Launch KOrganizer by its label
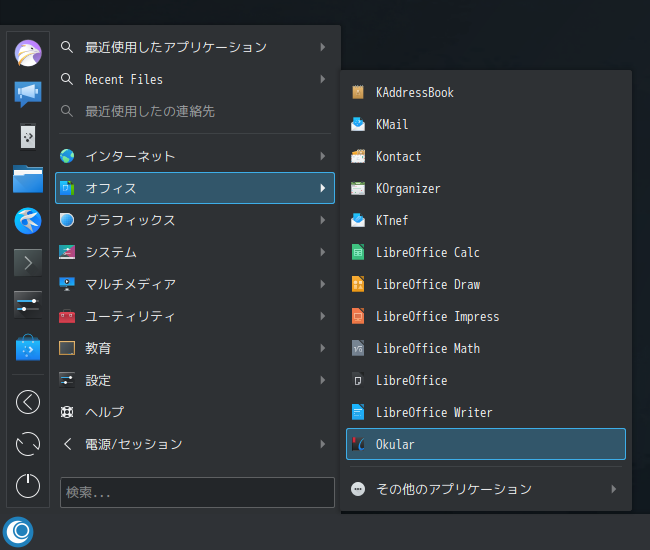The image size is (650, 550). 408,189
